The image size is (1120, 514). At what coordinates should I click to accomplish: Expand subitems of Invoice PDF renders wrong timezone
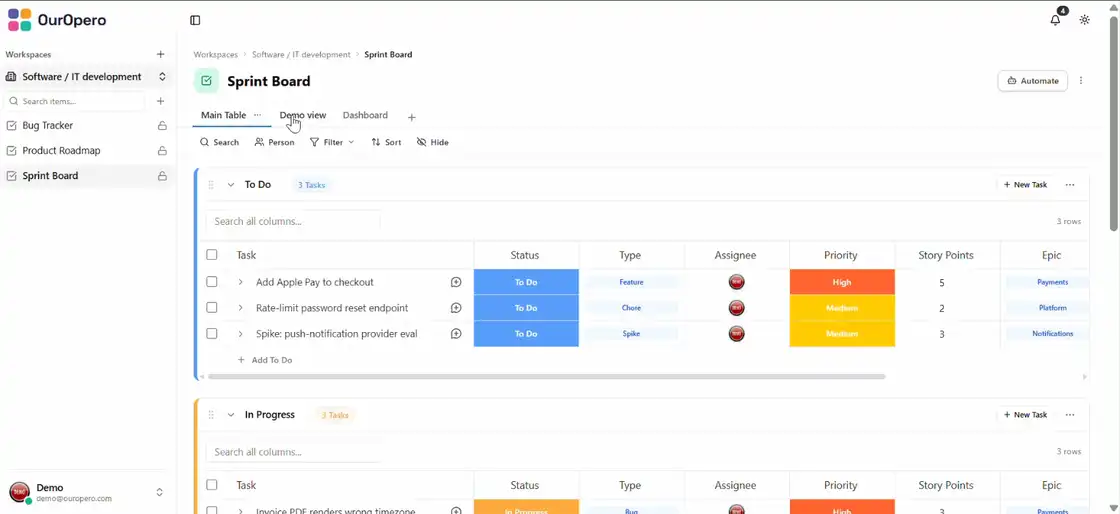241,511
